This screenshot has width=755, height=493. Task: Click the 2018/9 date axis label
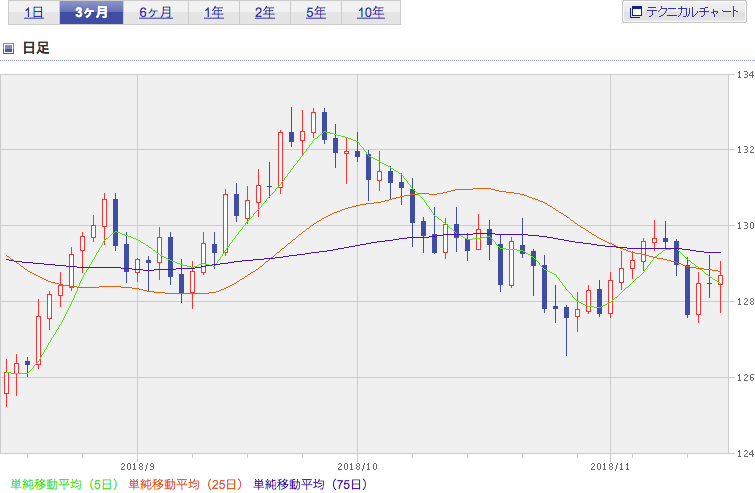coord(137,467)
